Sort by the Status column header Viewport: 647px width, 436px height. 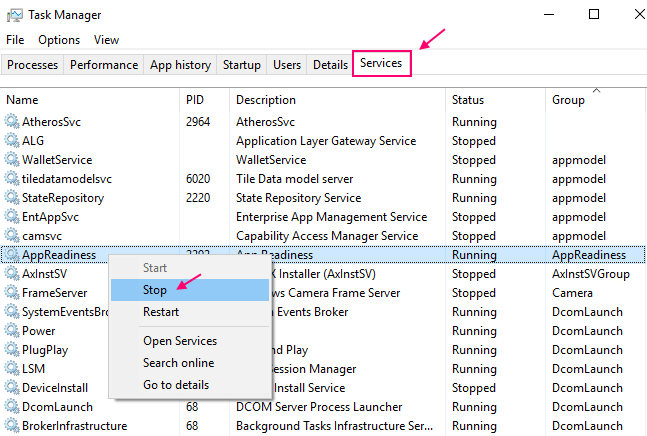(x=468, y=100)
